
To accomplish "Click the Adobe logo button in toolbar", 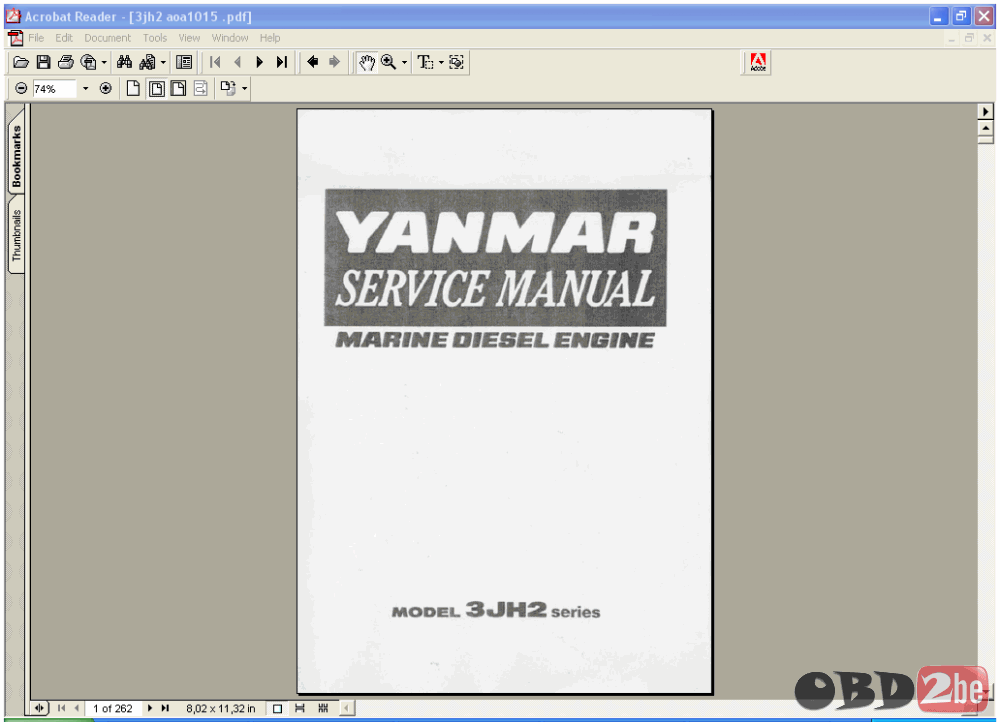I will [757, 63].
